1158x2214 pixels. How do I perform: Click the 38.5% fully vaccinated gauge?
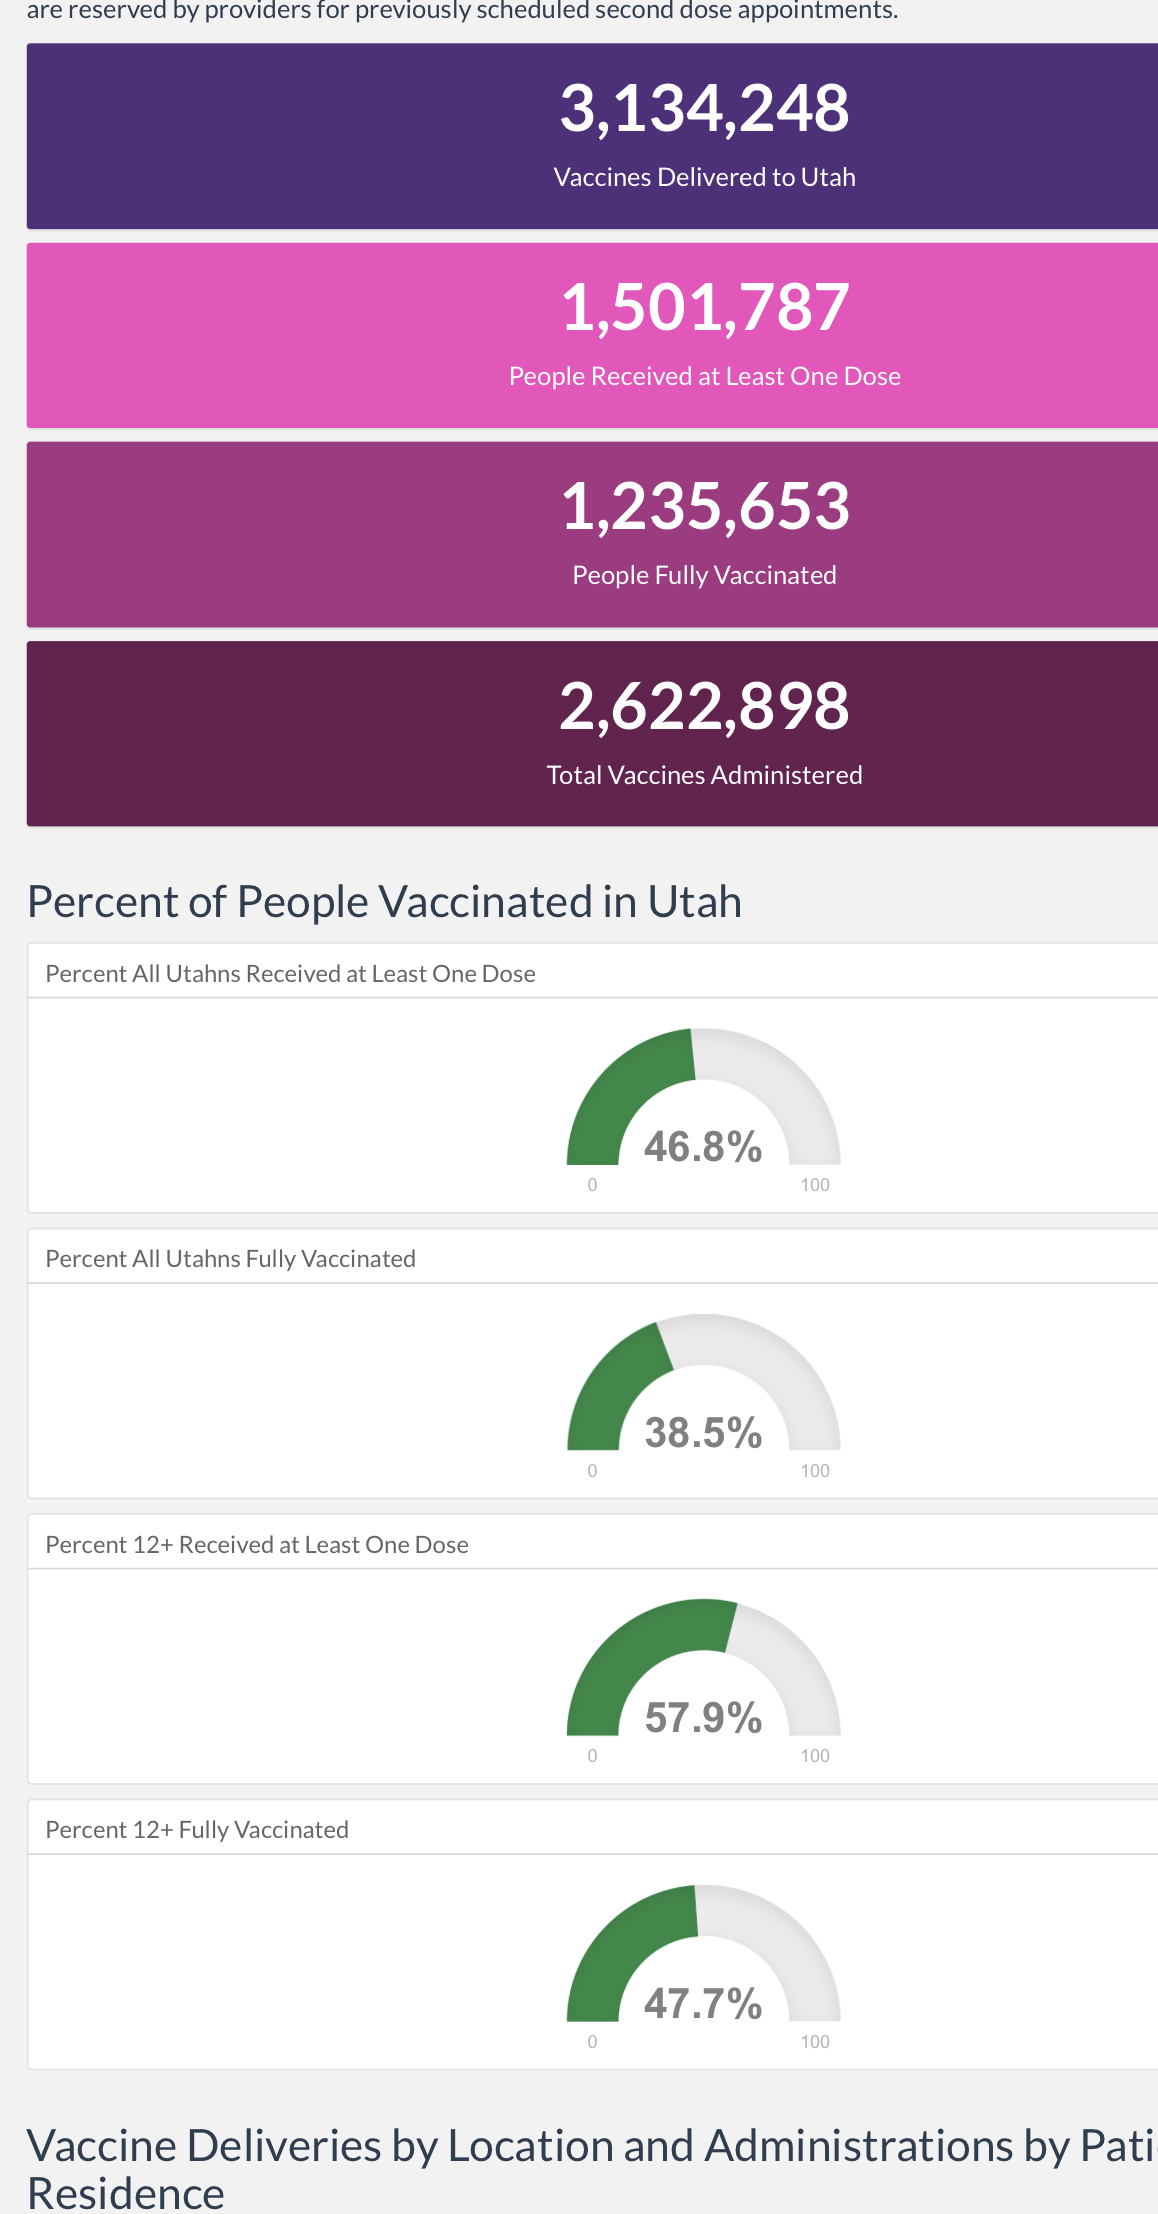704,1391
